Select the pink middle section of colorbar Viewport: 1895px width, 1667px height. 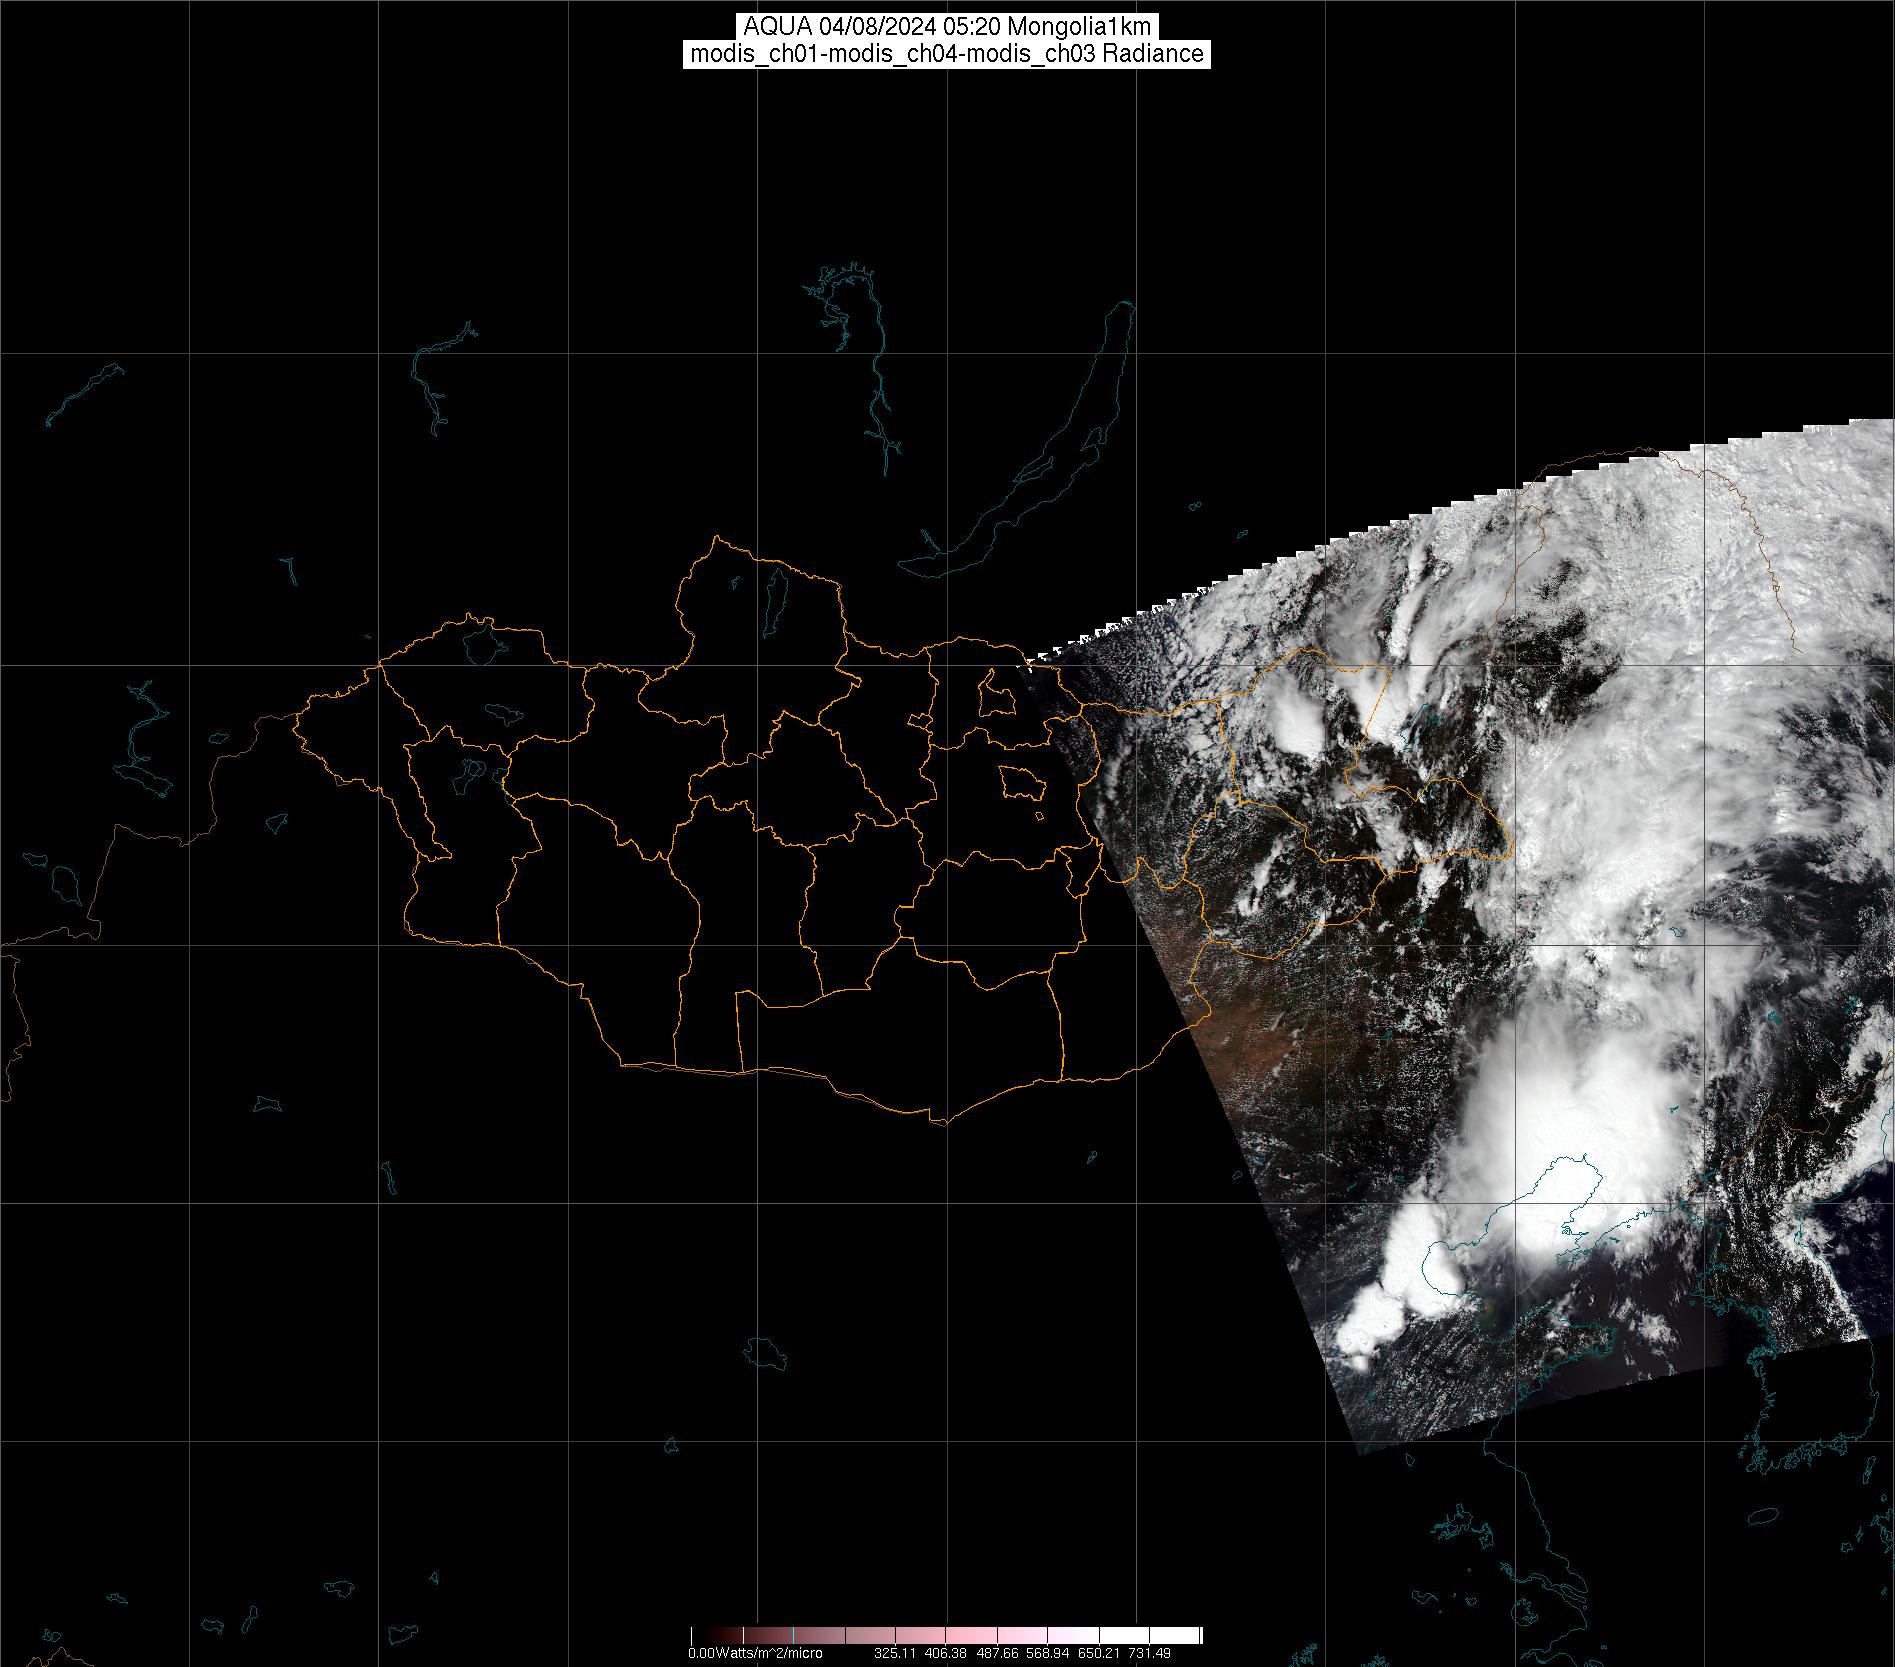tap(960, 1636)
